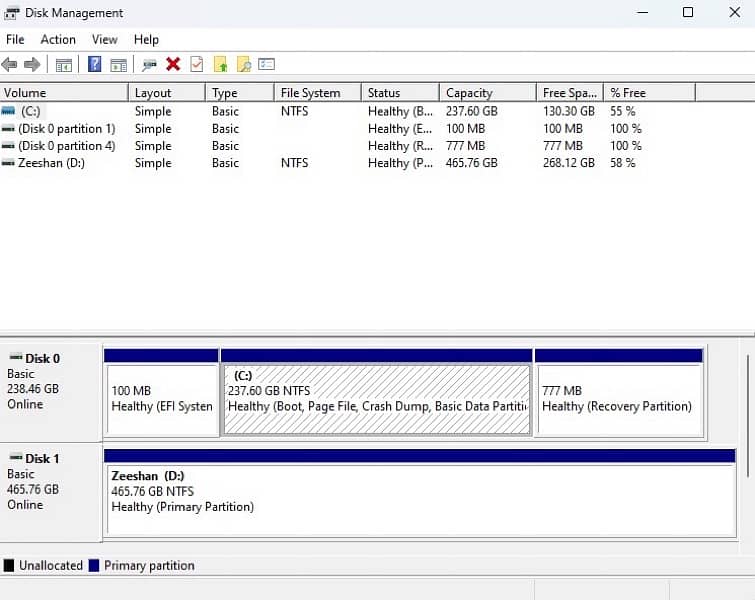Open Help via blue question mark icon

[95, 64]
